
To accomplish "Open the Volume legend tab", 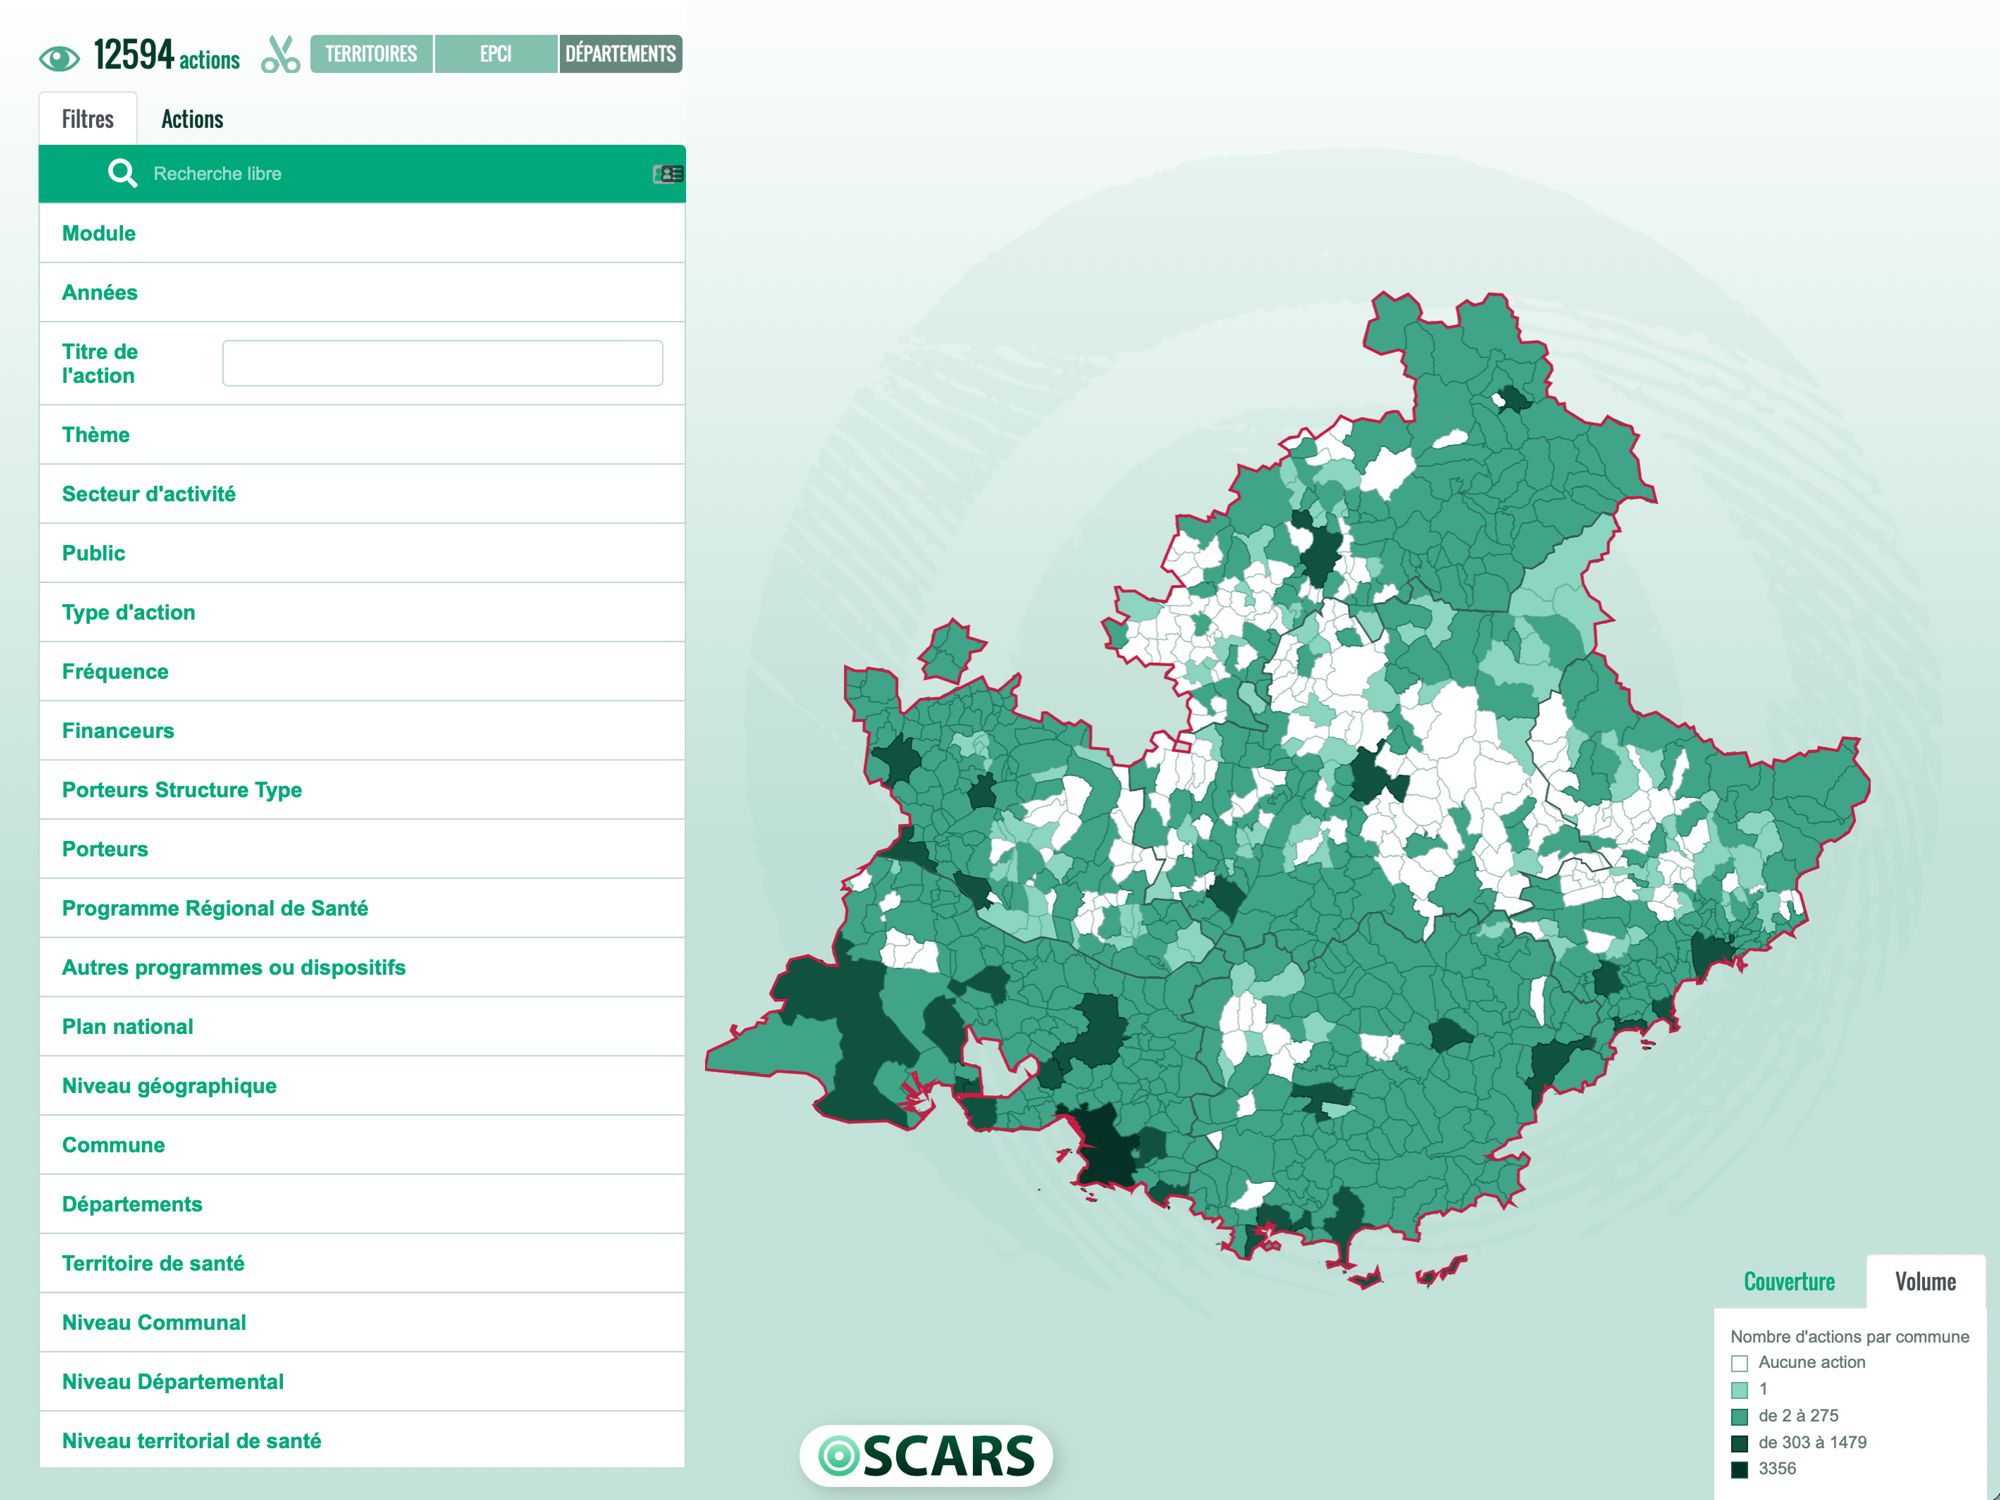I will 1925,1281.
